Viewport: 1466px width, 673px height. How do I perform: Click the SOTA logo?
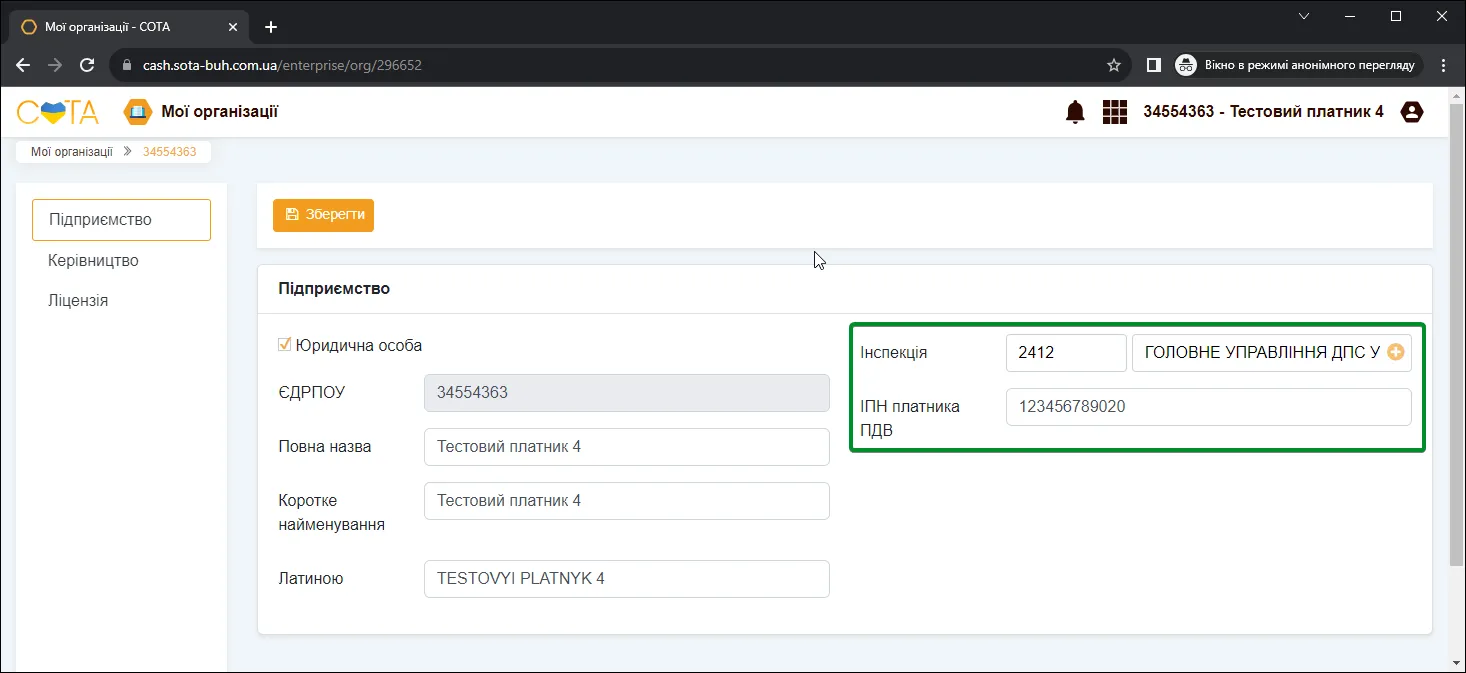pos(58,112)
